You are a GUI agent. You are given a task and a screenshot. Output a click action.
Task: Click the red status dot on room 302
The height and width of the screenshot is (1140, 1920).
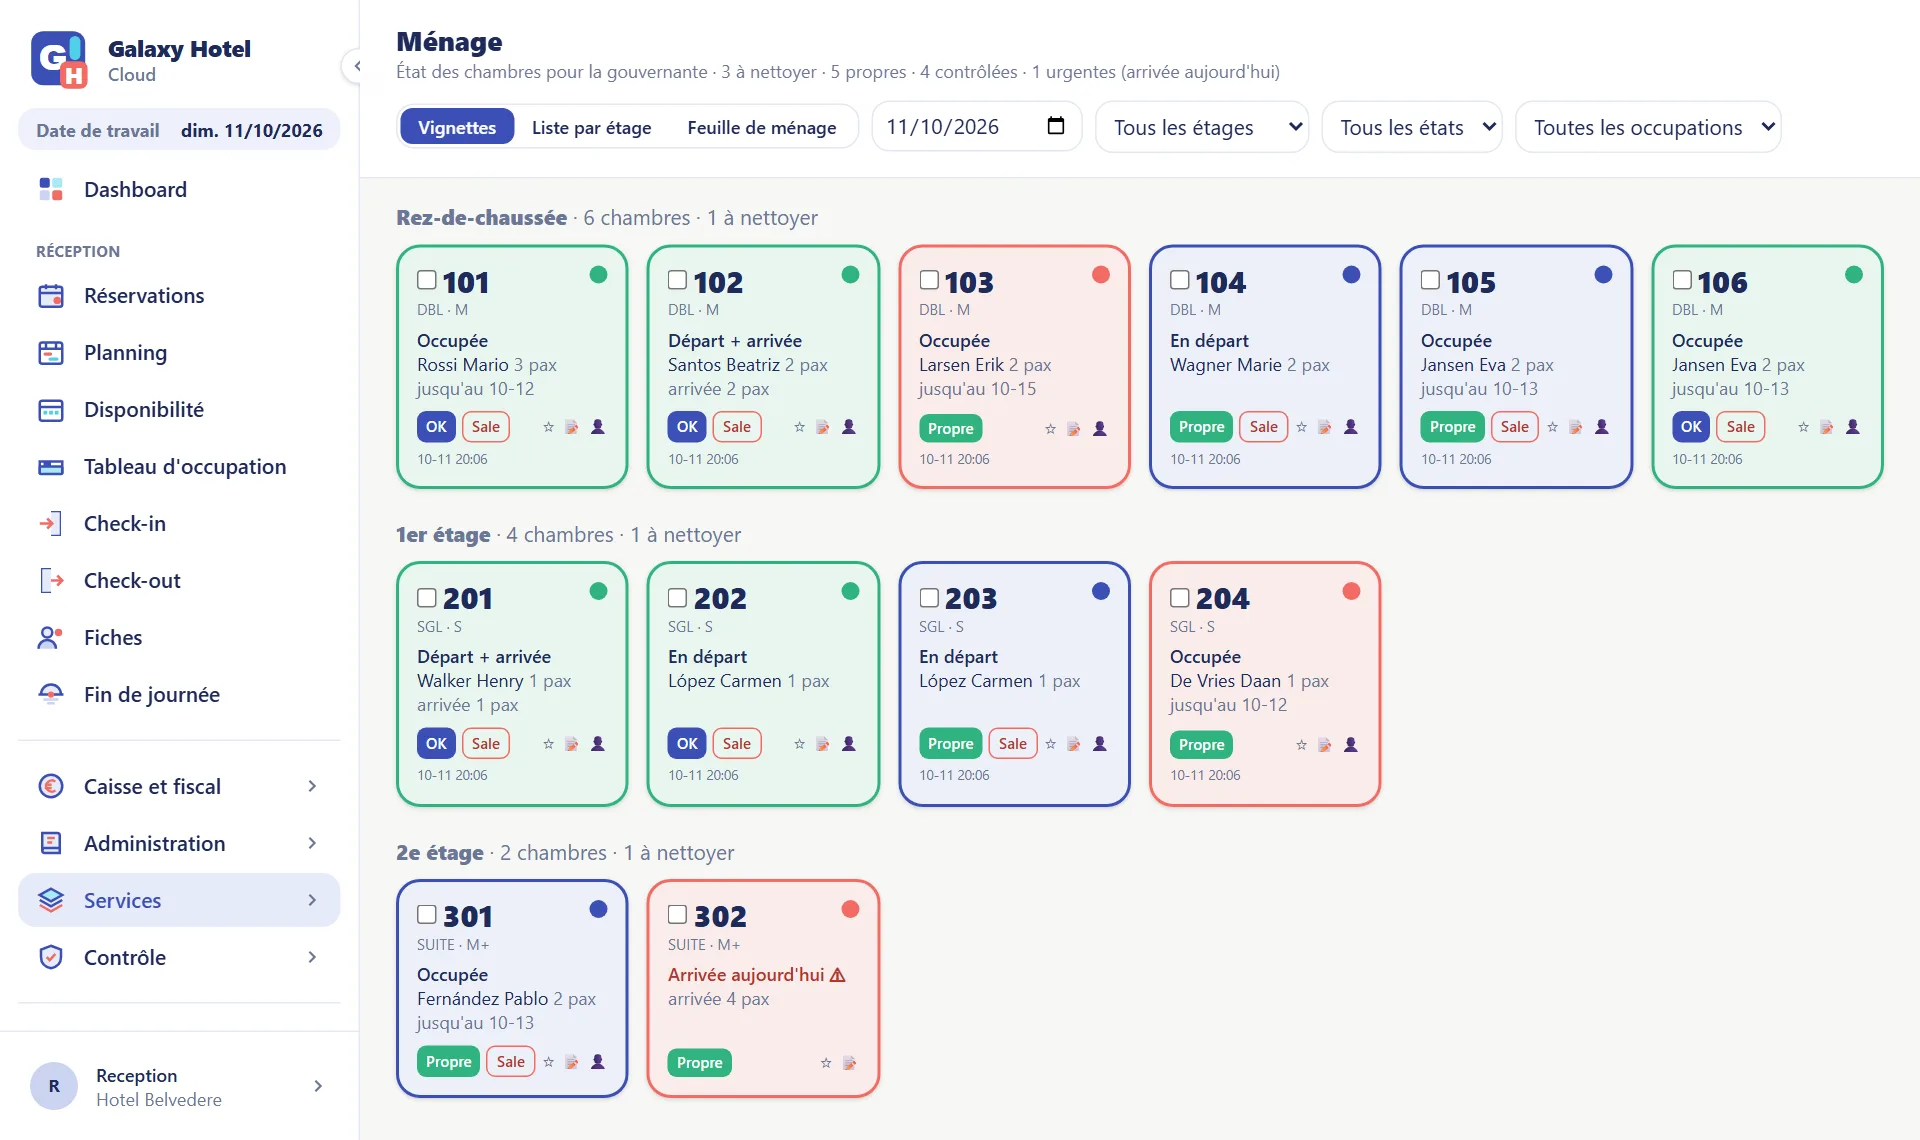[851, 909]
